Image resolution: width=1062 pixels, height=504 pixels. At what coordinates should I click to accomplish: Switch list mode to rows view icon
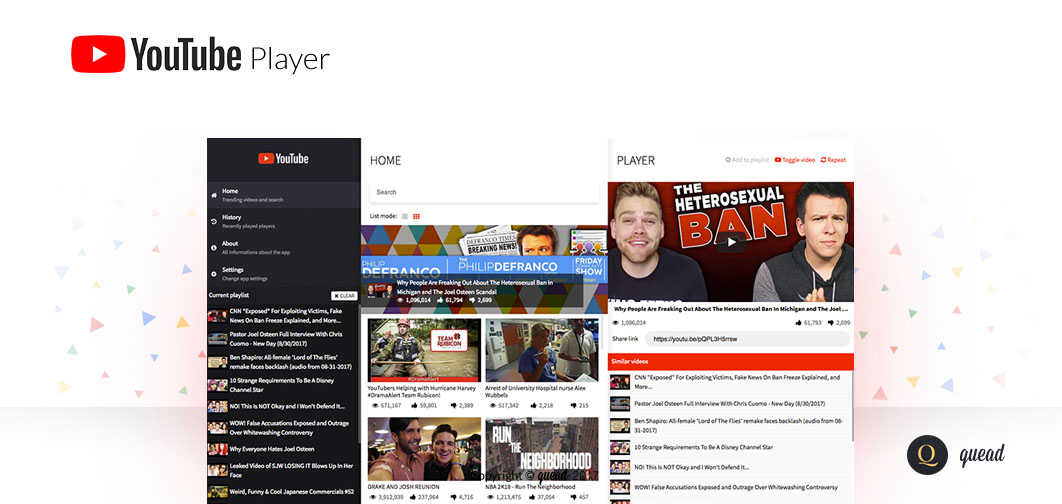(404, 216)
